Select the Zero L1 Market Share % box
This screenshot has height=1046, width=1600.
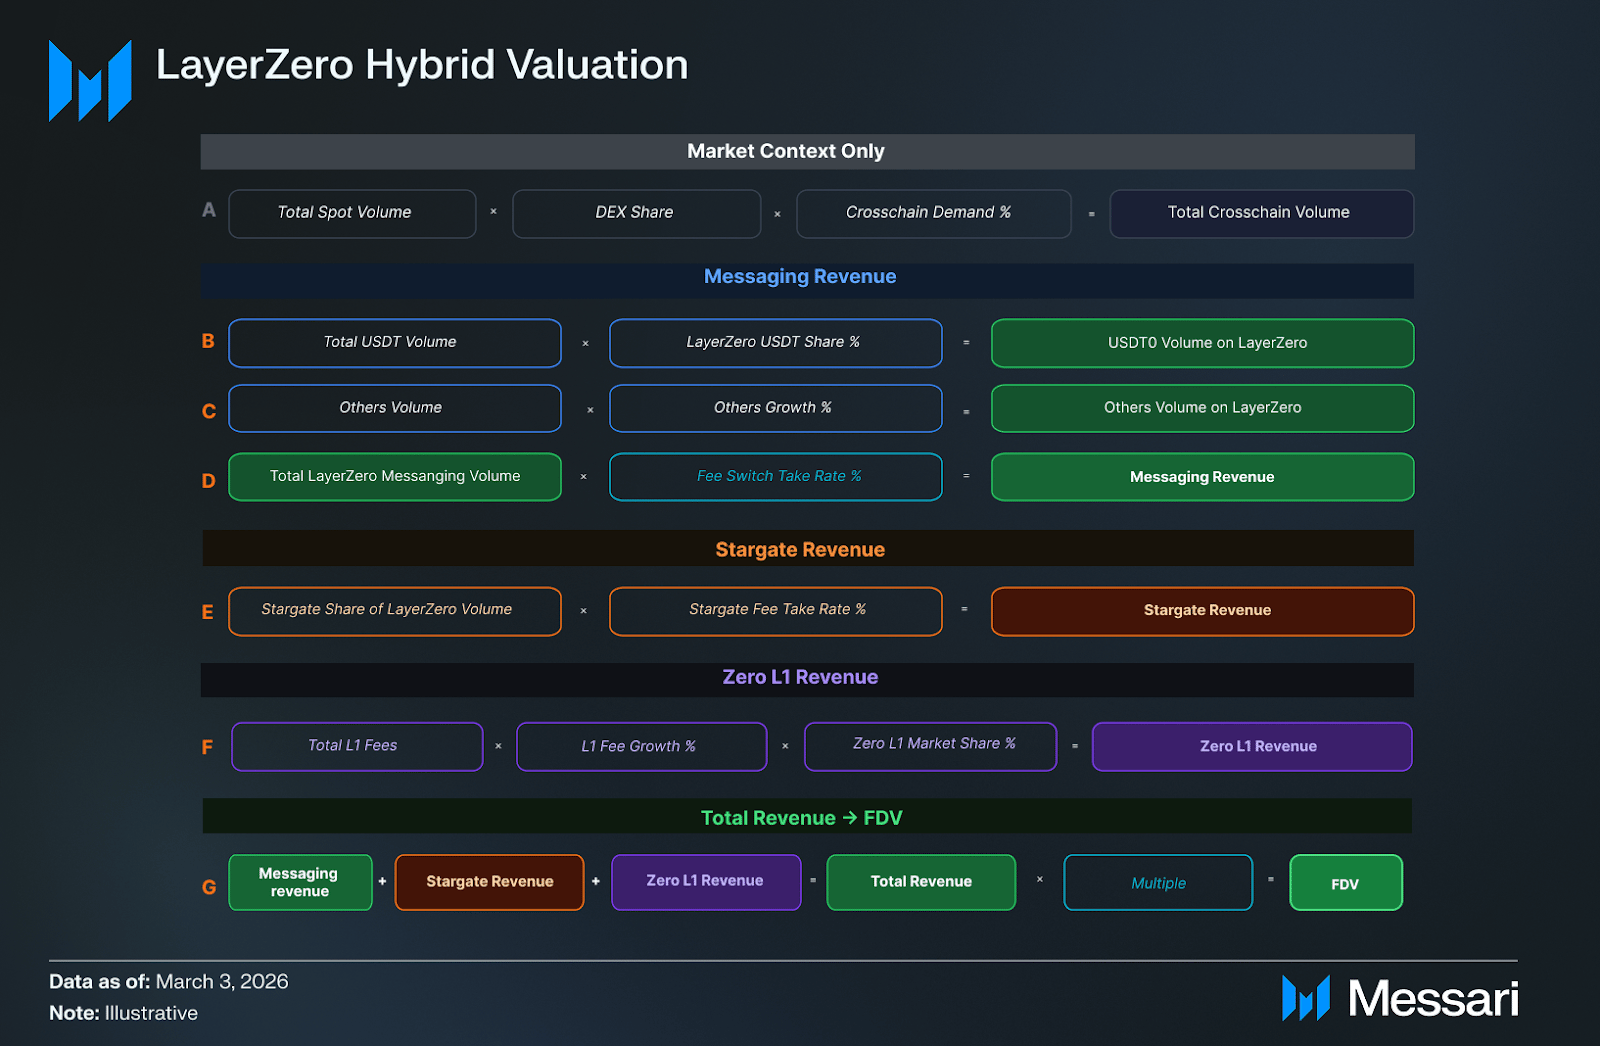tap(930, 746)
